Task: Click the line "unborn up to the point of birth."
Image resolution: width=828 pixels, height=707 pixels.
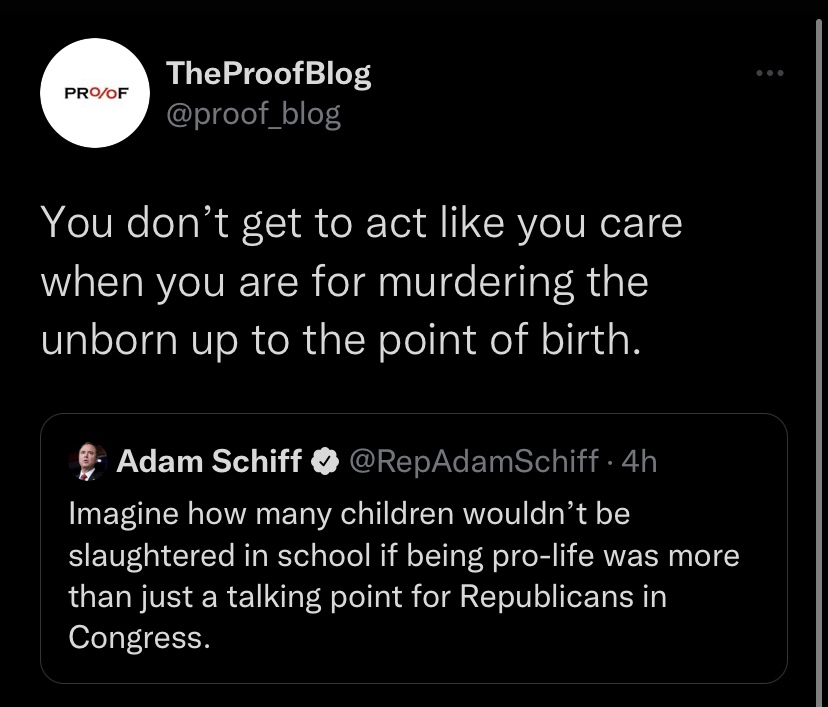Action: [338, 340]
